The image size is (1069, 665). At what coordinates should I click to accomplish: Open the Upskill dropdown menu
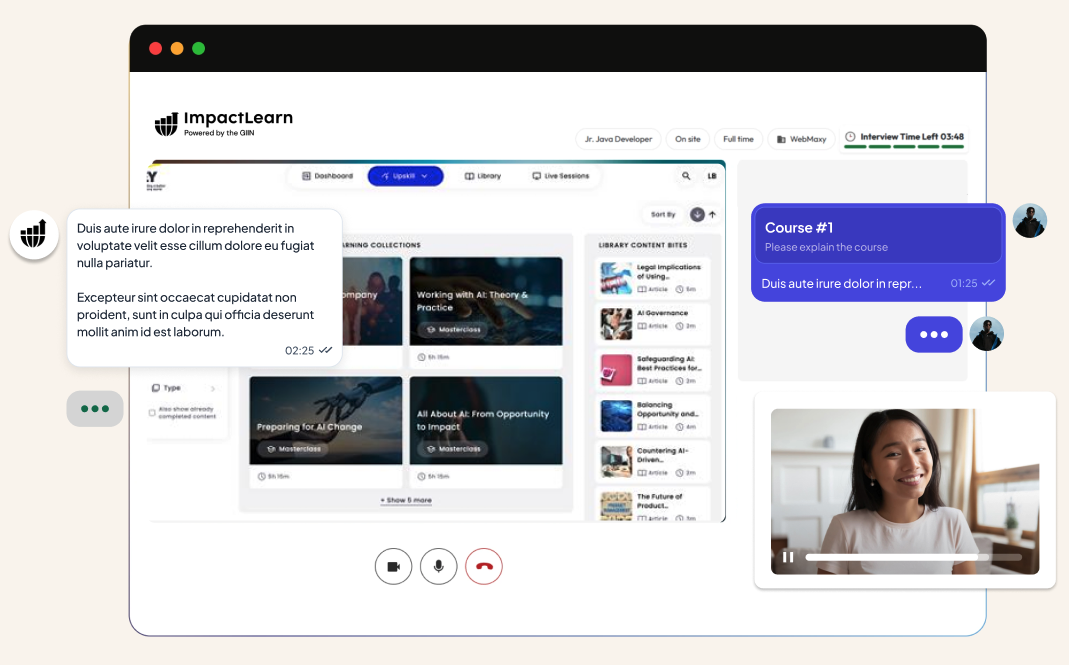tap(404, 176)
